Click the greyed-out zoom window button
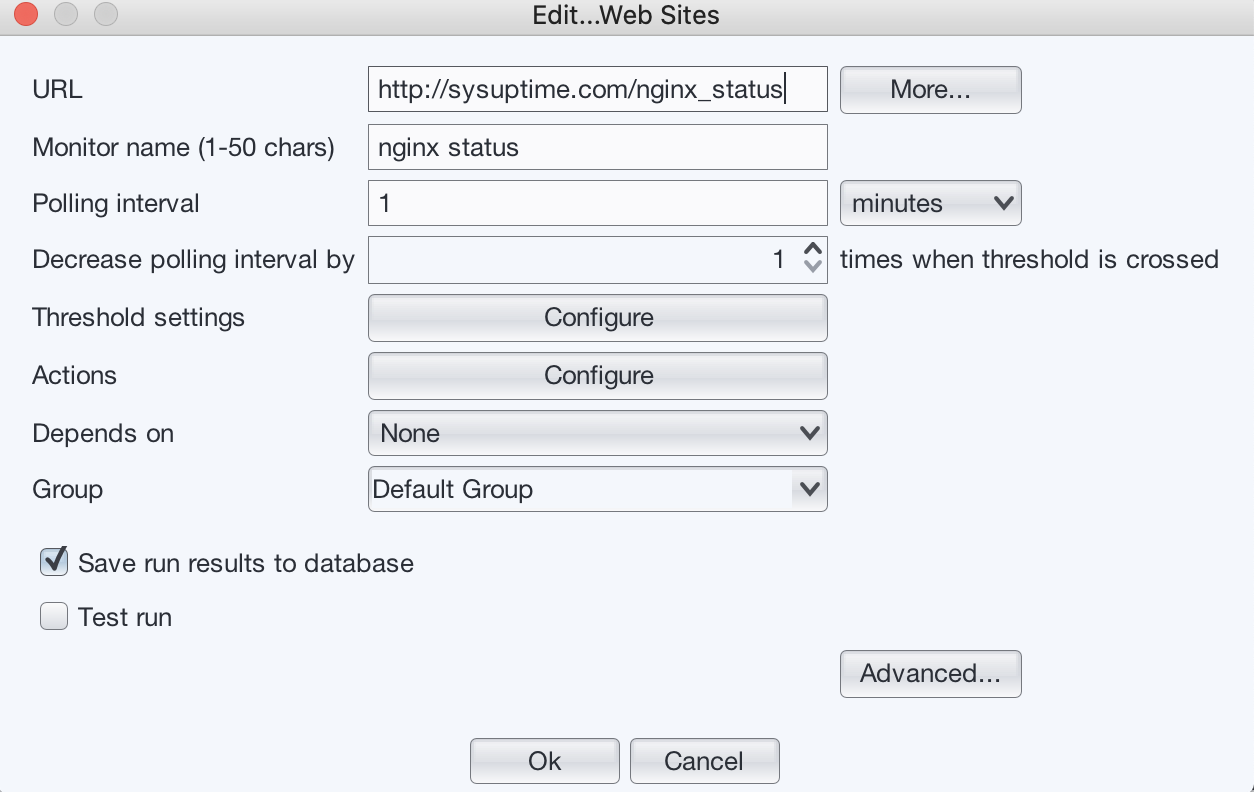Viewport: 1254px width, 792px height. pos(105,15)
